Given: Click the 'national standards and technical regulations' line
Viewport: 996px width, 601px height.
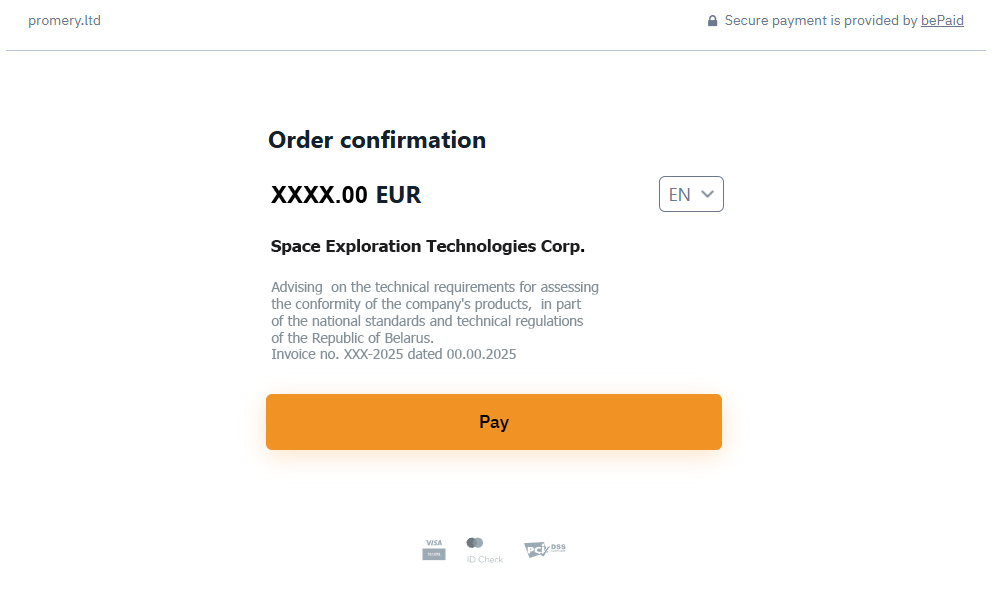Looking at the screenshot, I should click(x=427, y=321).
